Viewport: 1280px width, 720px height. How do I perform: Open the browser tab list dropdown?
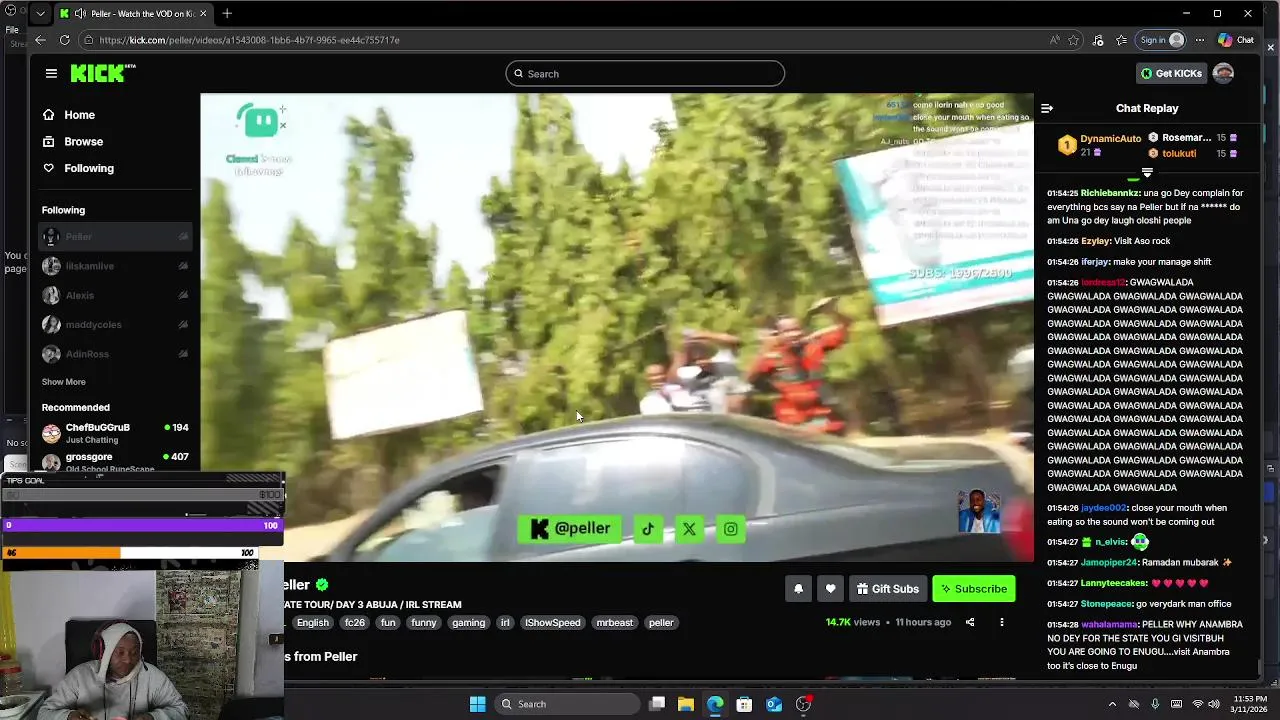(41, 14)
